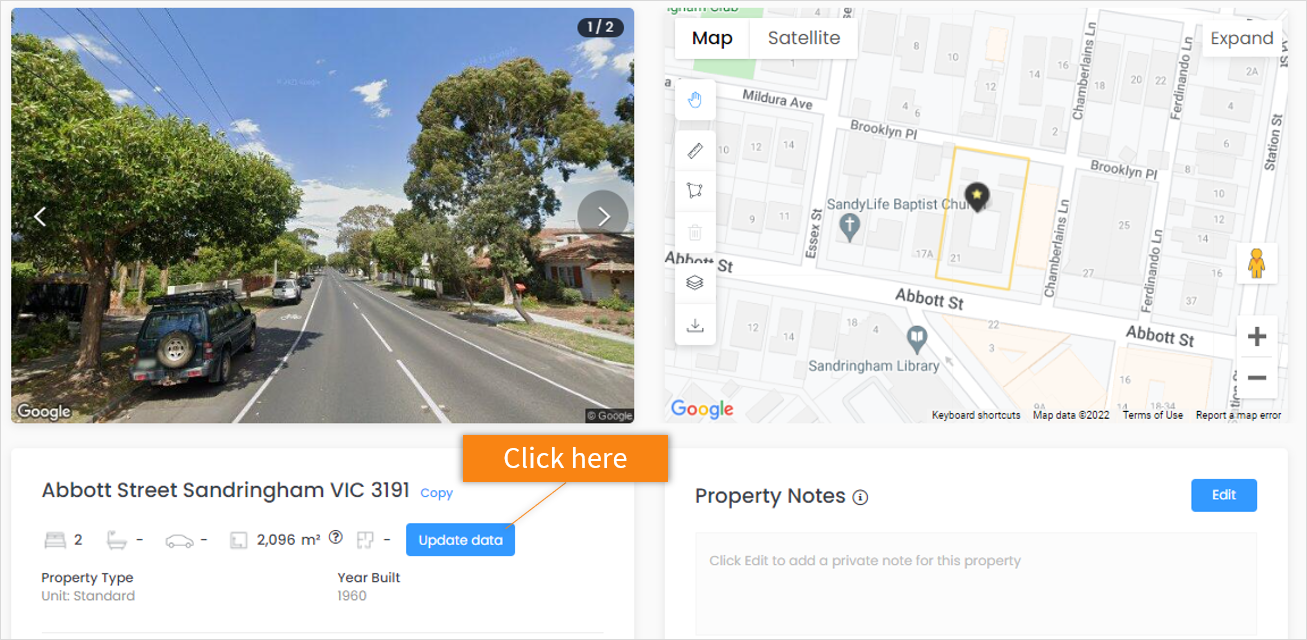1307x640 pixels.
Task: Zoom out on the map
Action: [x=1257, y=378]
